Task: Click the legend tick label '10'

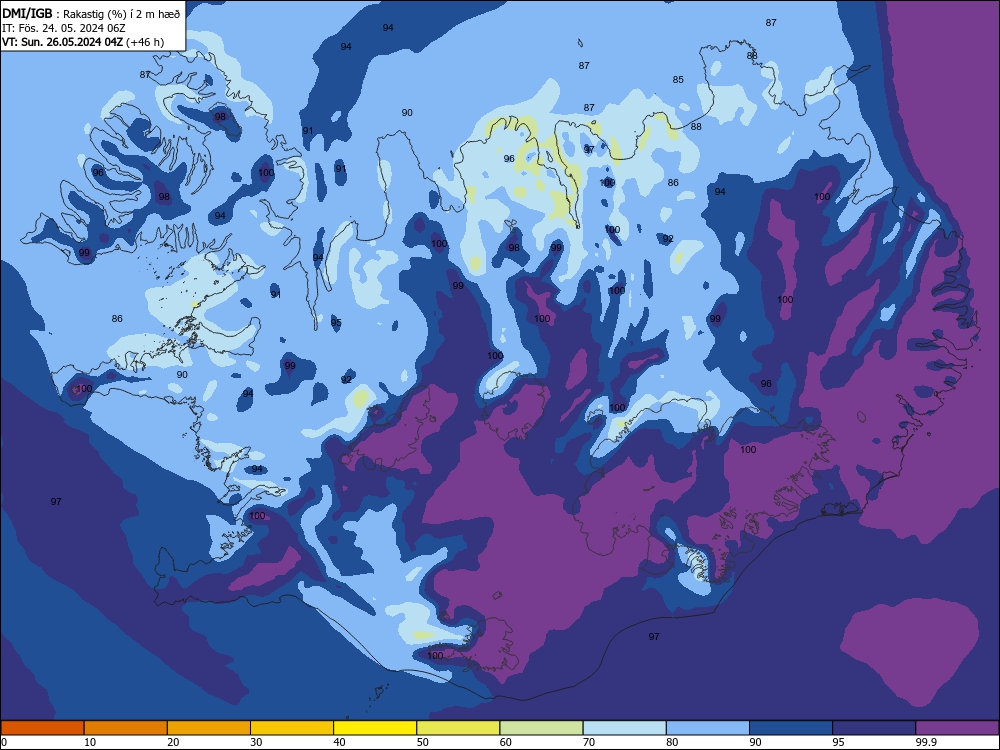Action: click(90, 742)
